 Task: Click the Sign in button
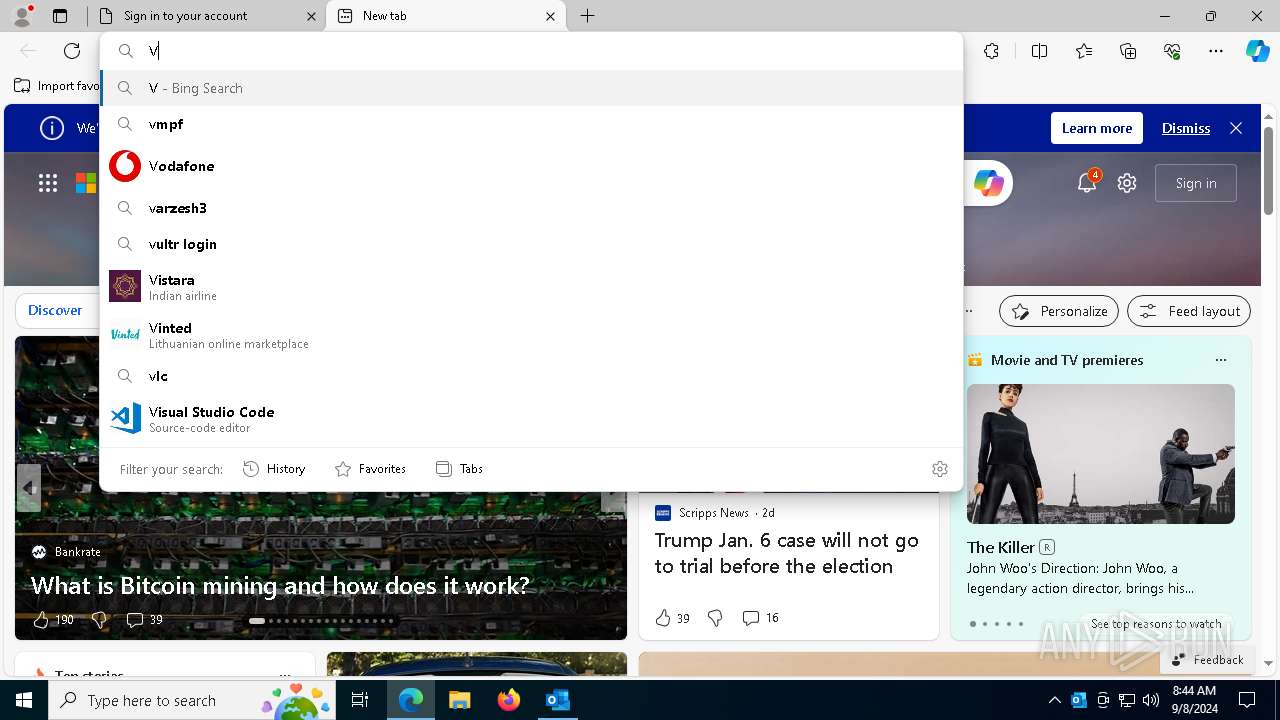[1196, 183]
